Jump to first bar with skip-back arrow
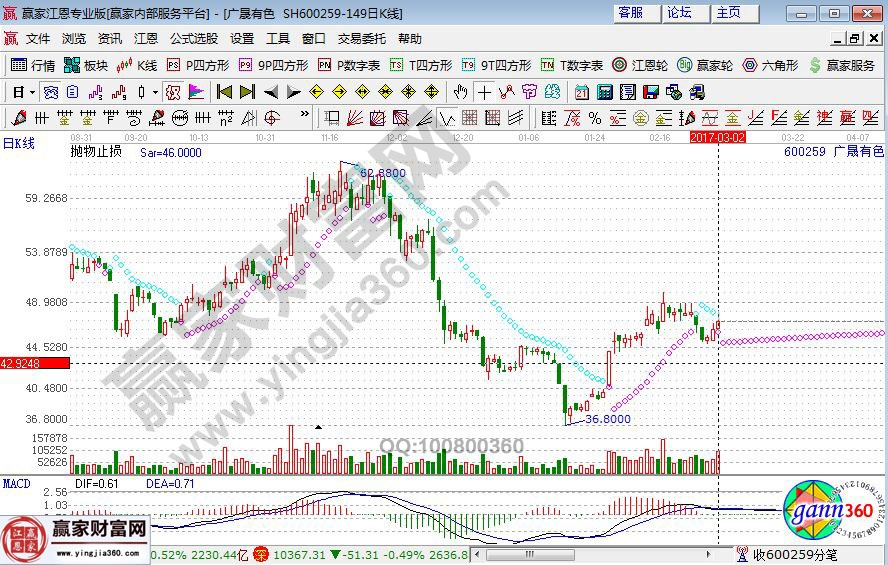Screen dimensions: 888x565 tap(225, 92)
